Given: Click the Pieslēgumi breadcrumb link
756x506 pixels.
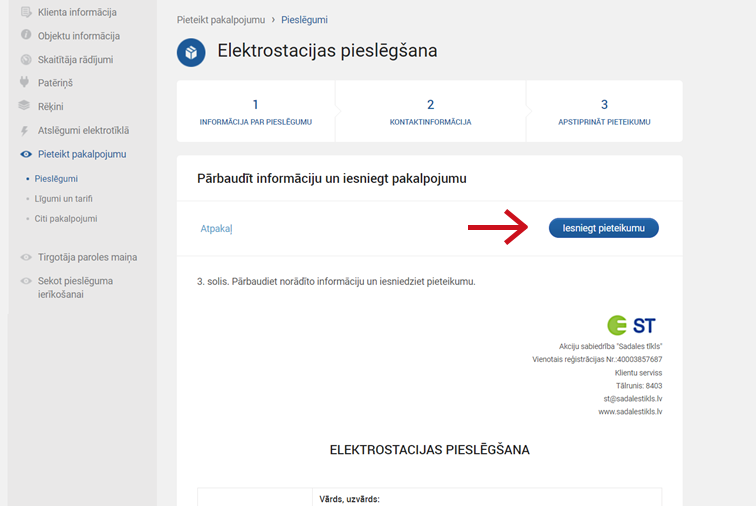Looking at the screenshot, I should point(304,20).
